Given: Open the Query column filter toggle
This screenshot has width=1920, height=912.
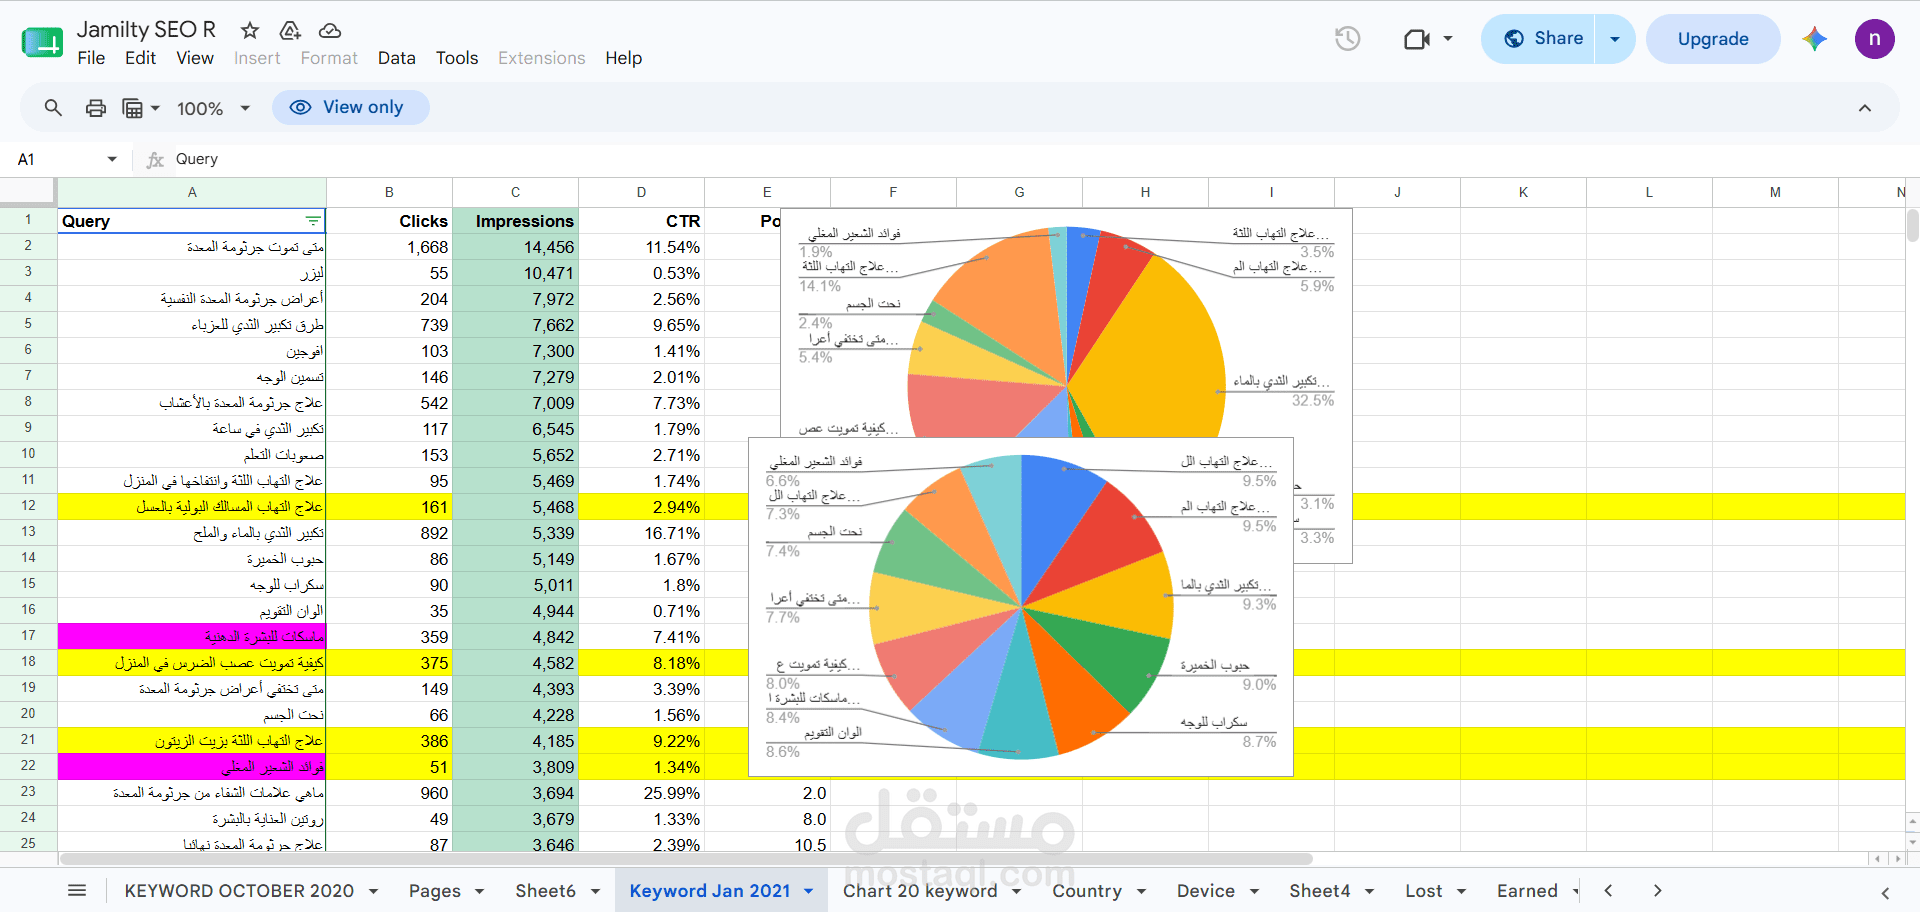Looking at the screenshot, I should pos(313,221).
